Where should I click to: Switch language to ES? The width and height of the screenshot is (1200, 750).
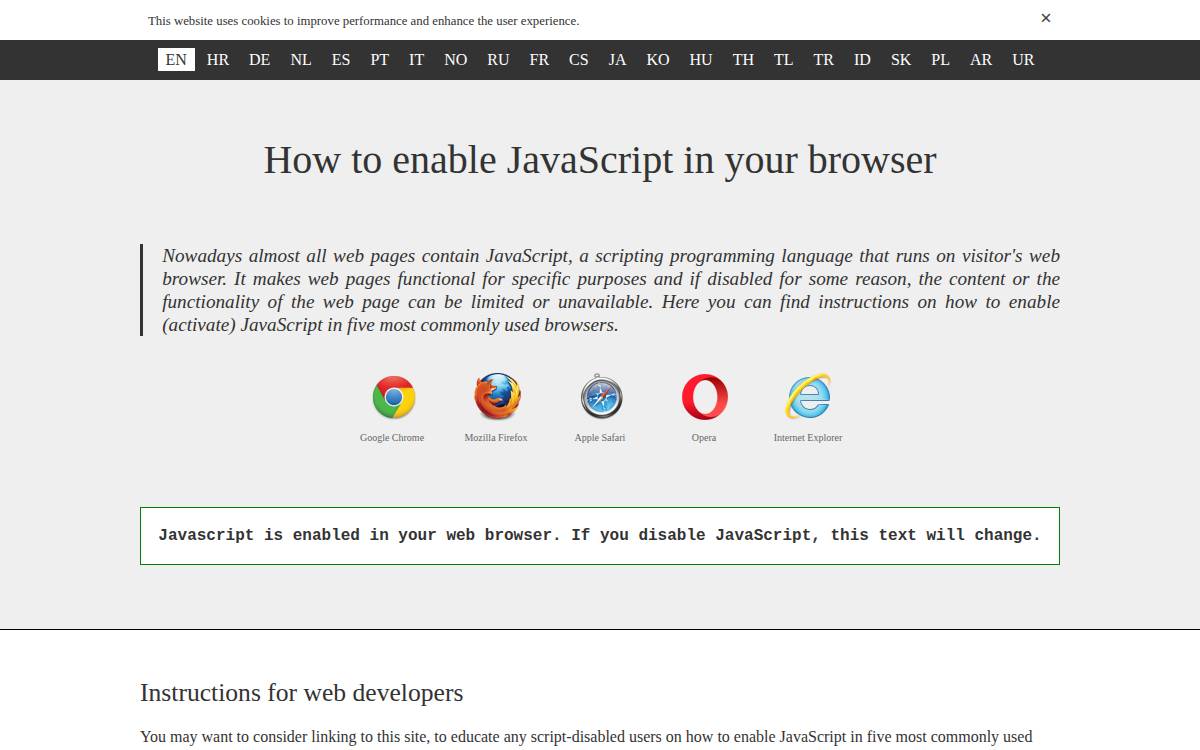pos(341,60)
